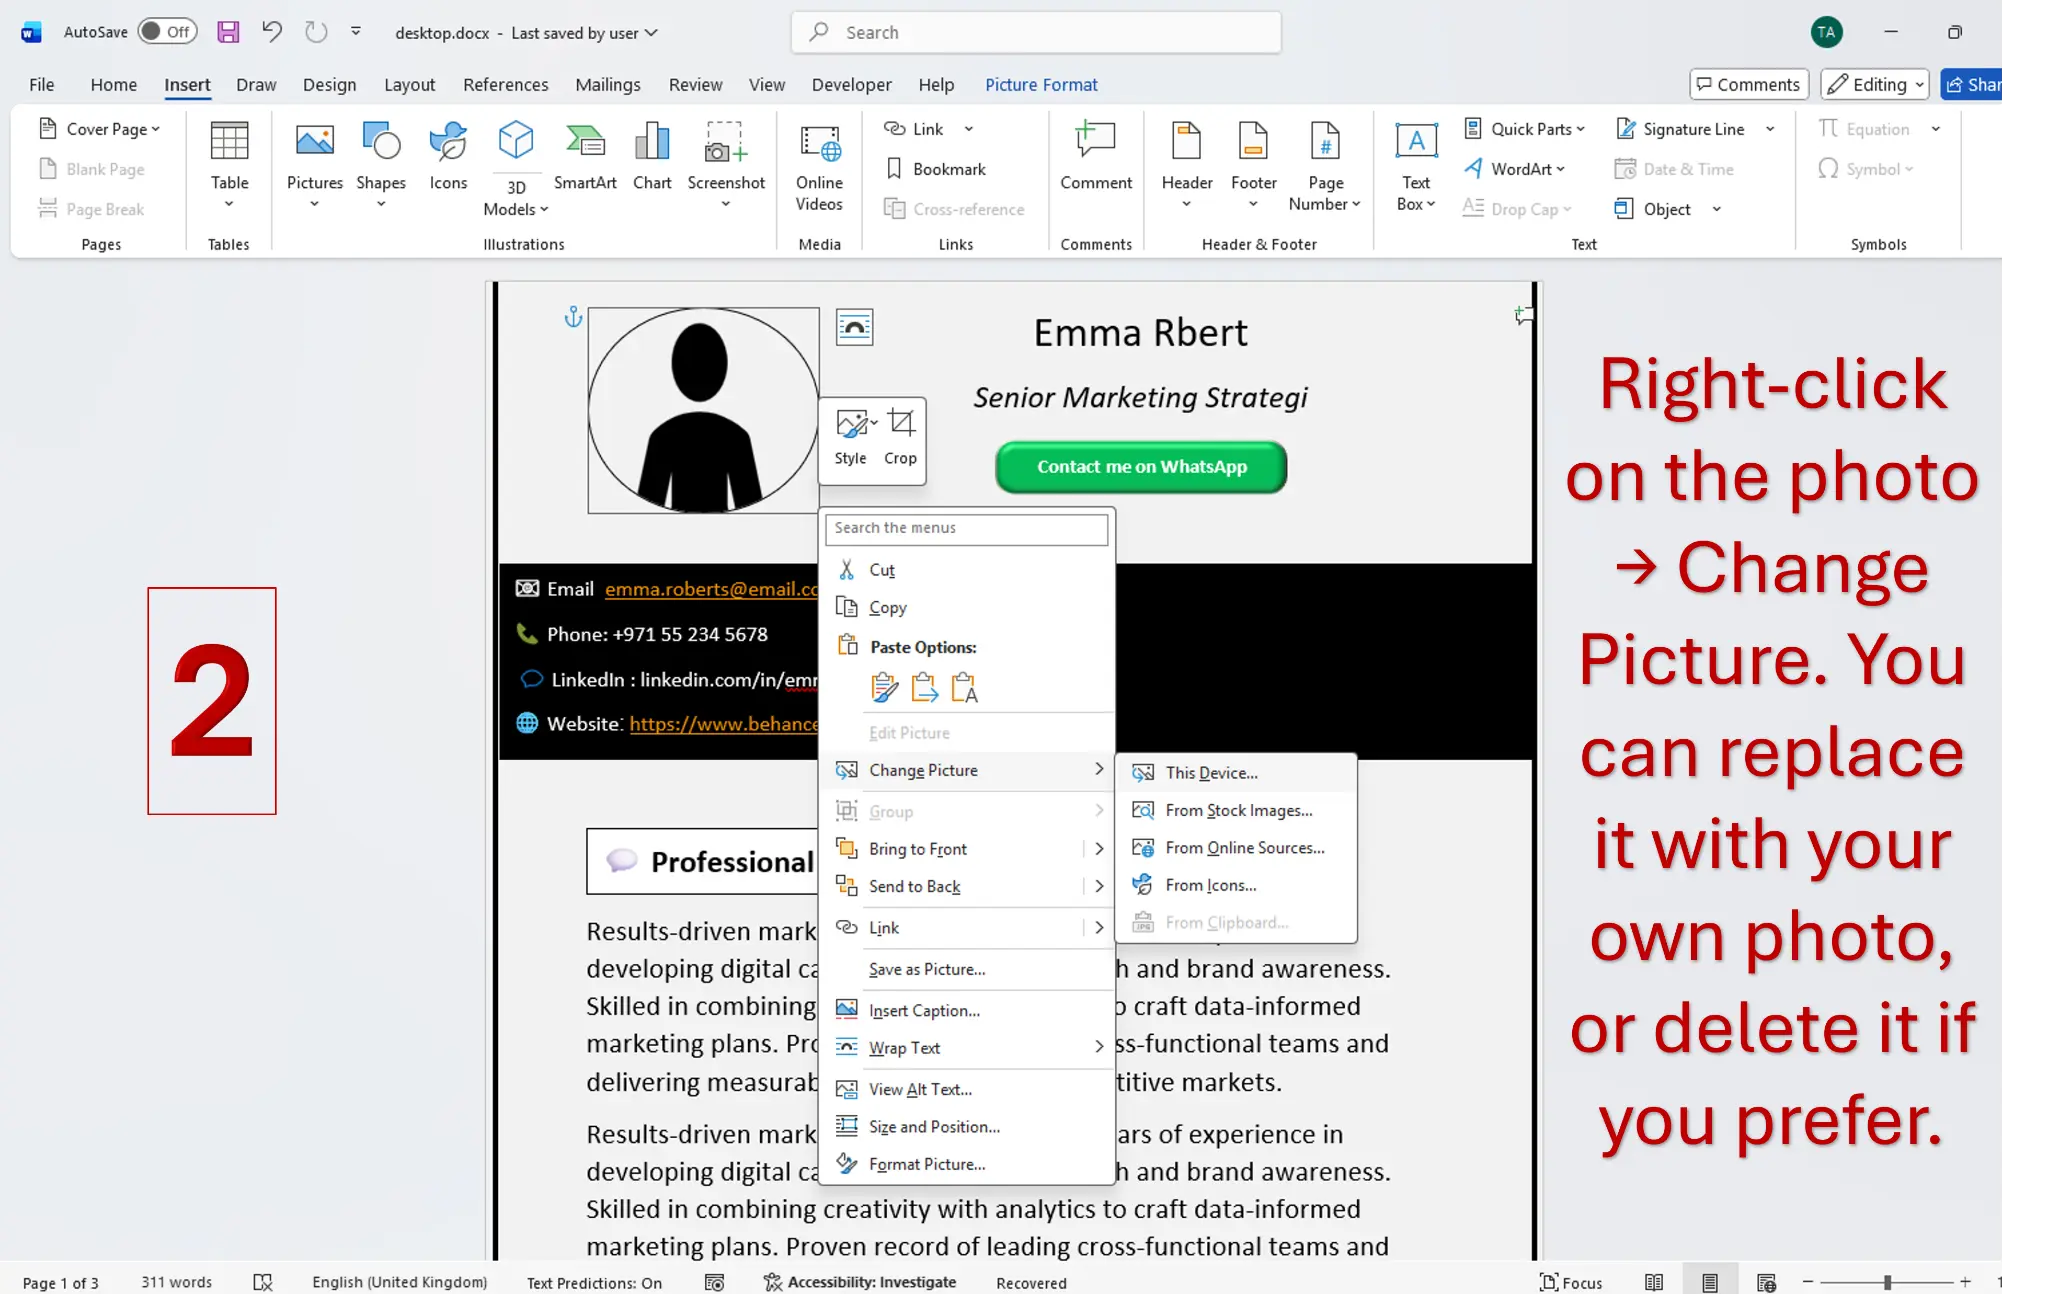
Task: Select Cut from the context menu
Action: tap(880, 569)
